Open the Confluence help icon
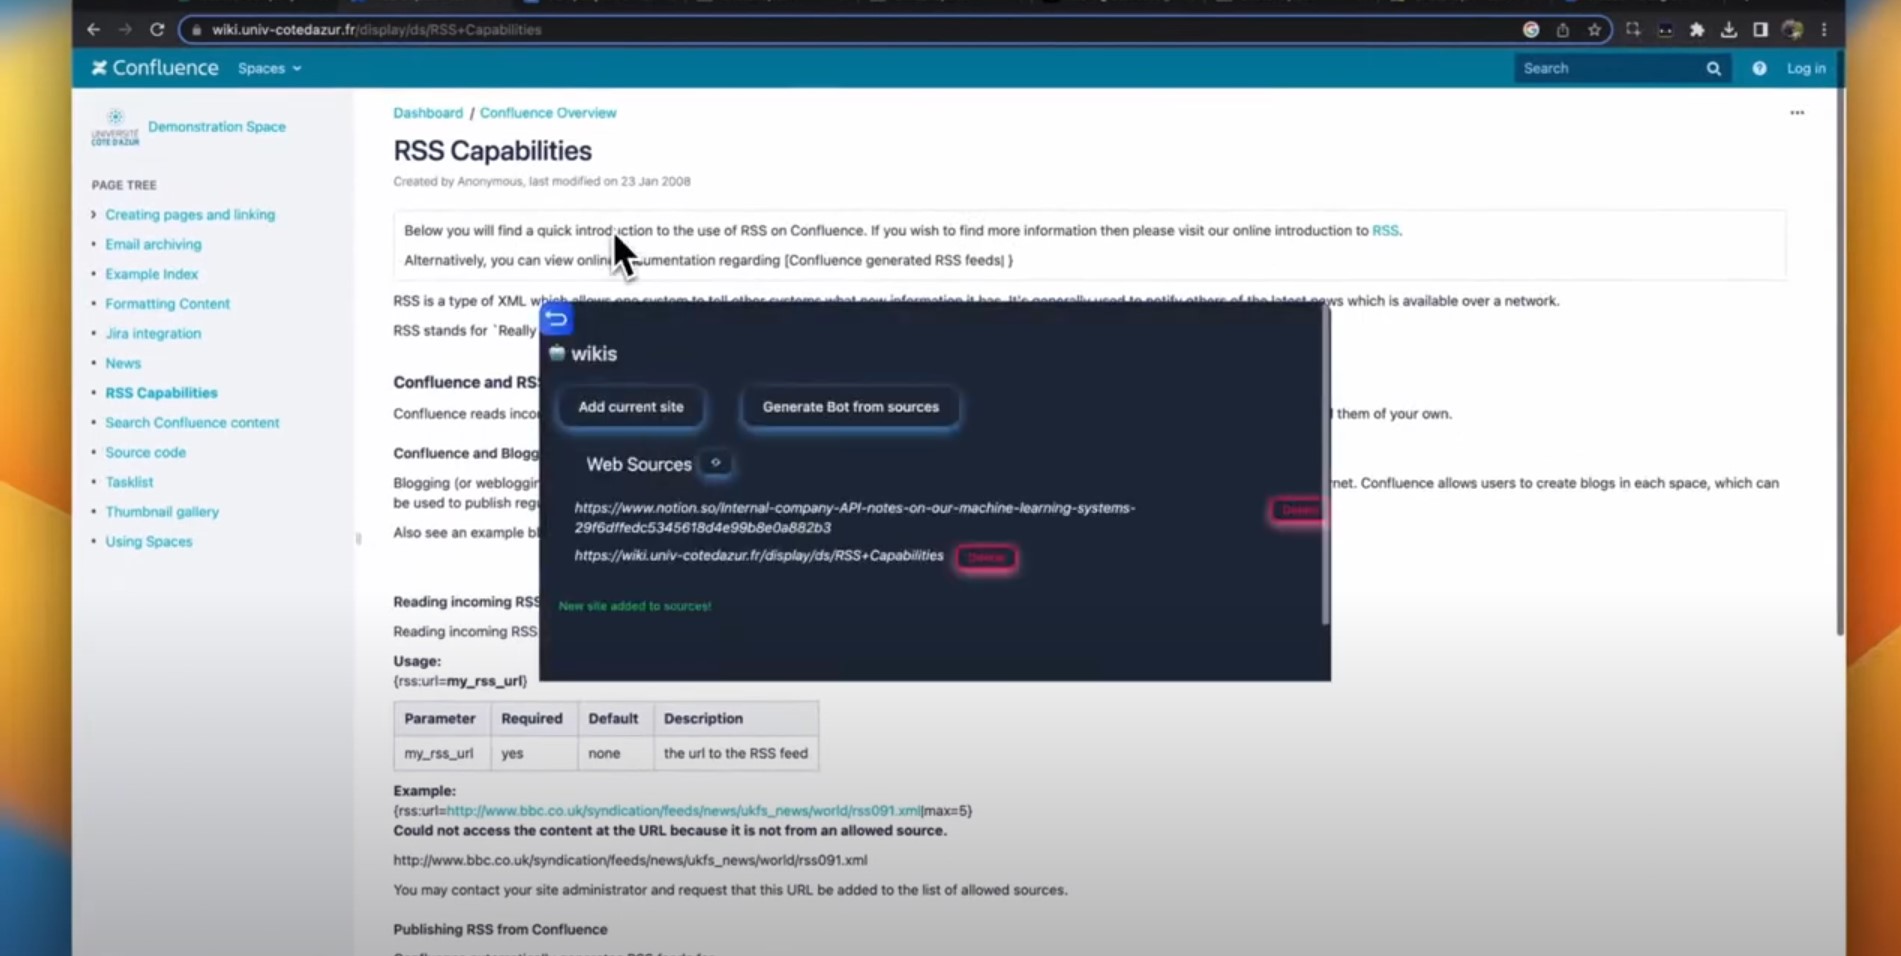The width and height of the screenshot is (1901, 956). point(1759,69)
